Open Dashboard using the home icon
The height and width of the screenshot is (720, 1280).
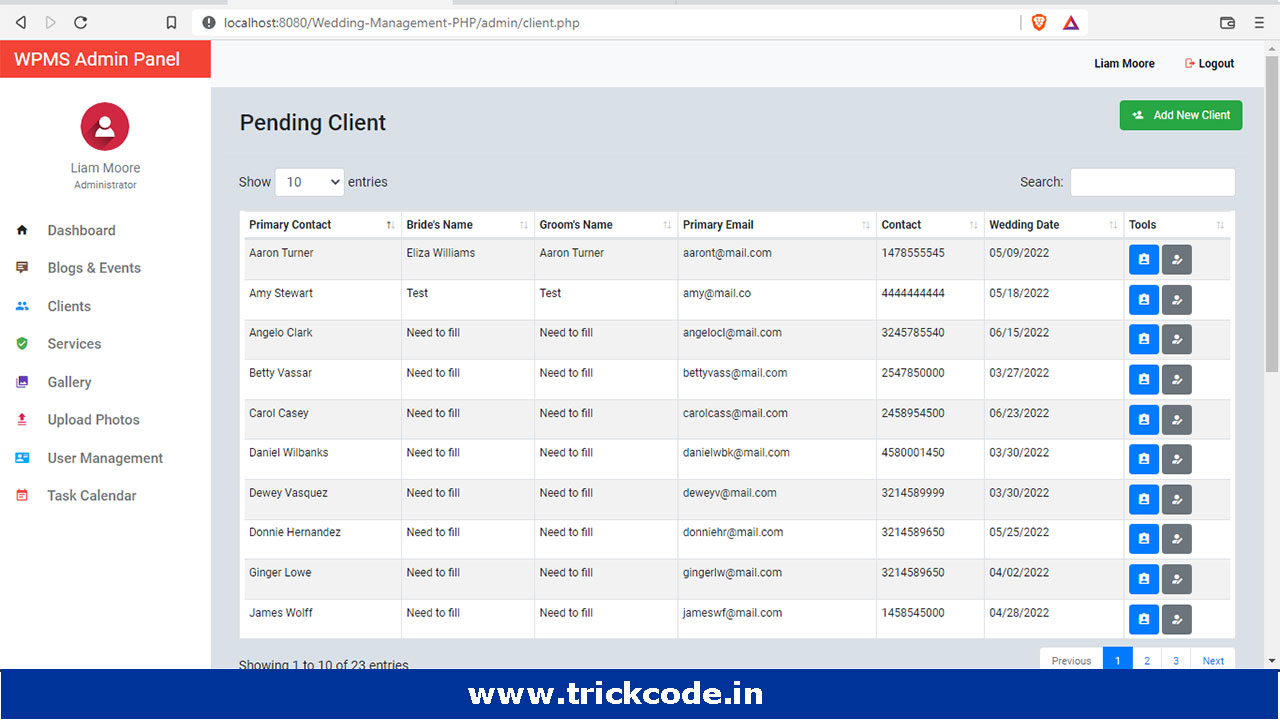(22, 230)
